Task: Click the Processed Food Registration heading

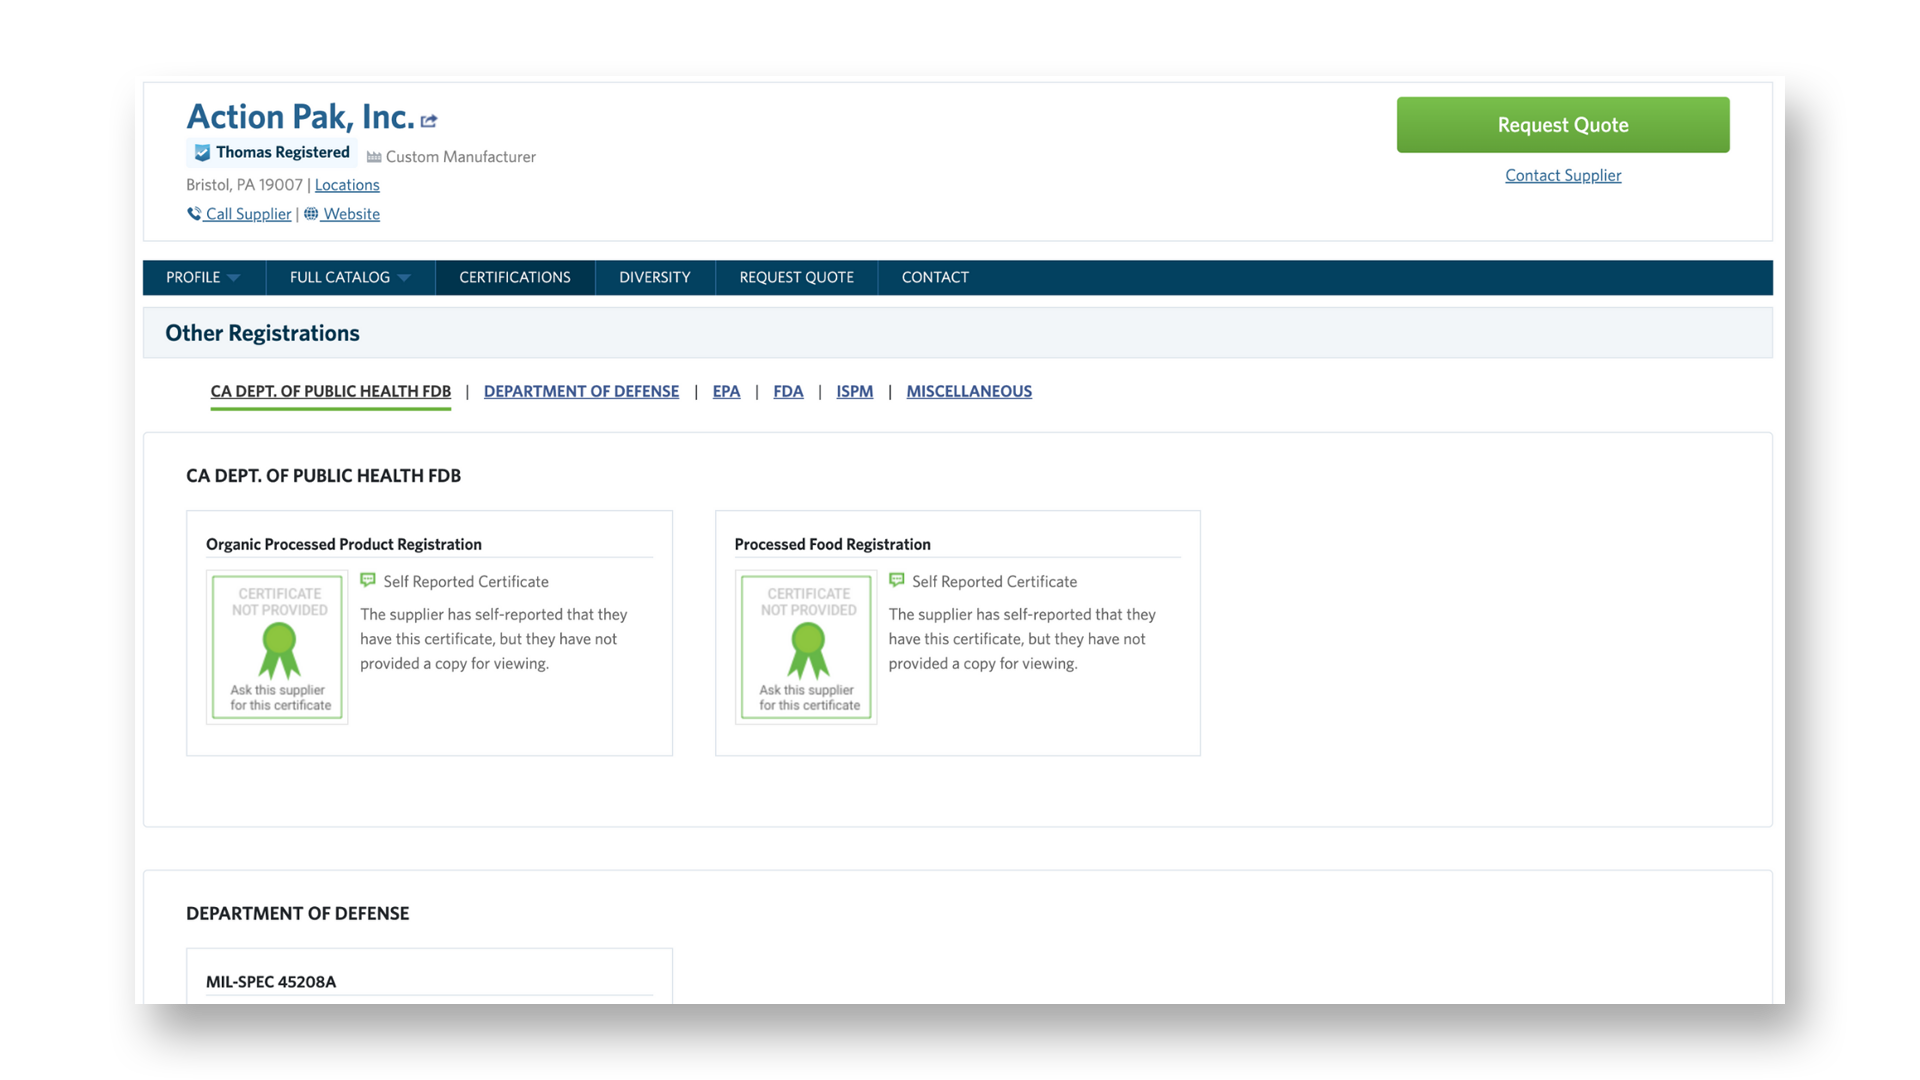Action: coord(832,544)
